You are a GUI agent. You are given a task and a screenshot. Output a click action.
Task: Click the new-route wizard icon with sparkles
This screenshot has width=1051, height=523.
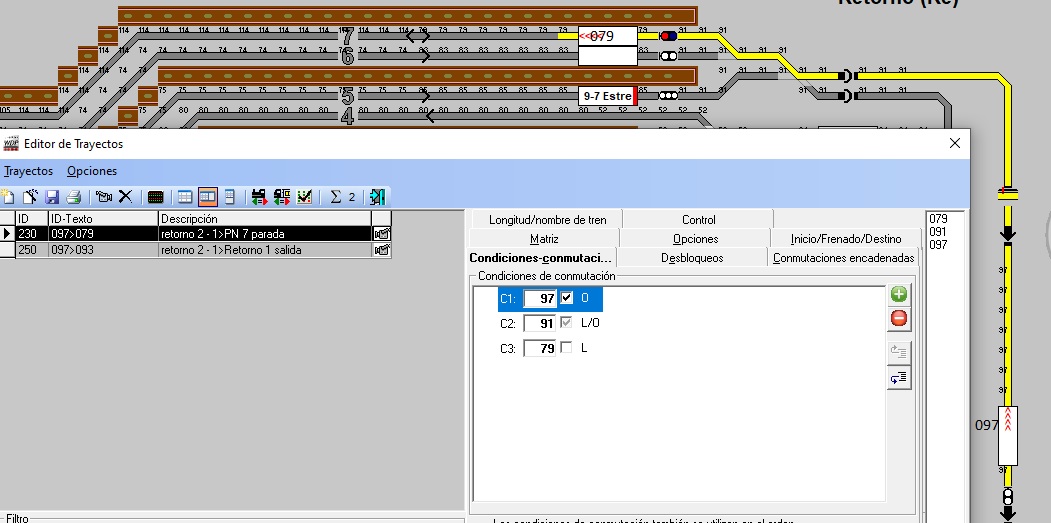coord(30,196)
